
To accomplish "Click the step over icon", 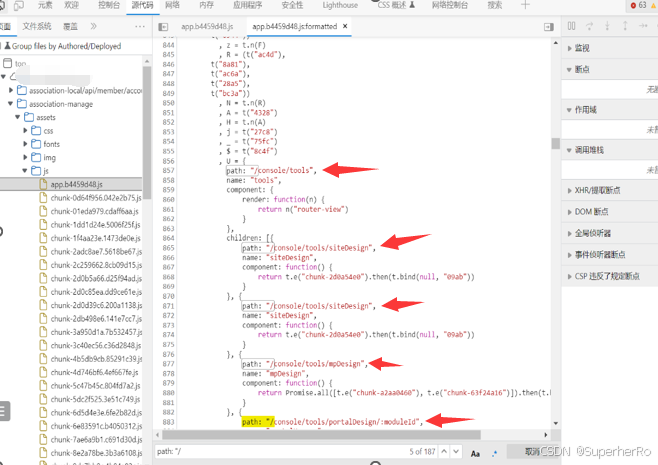I will tap(590, 26).
